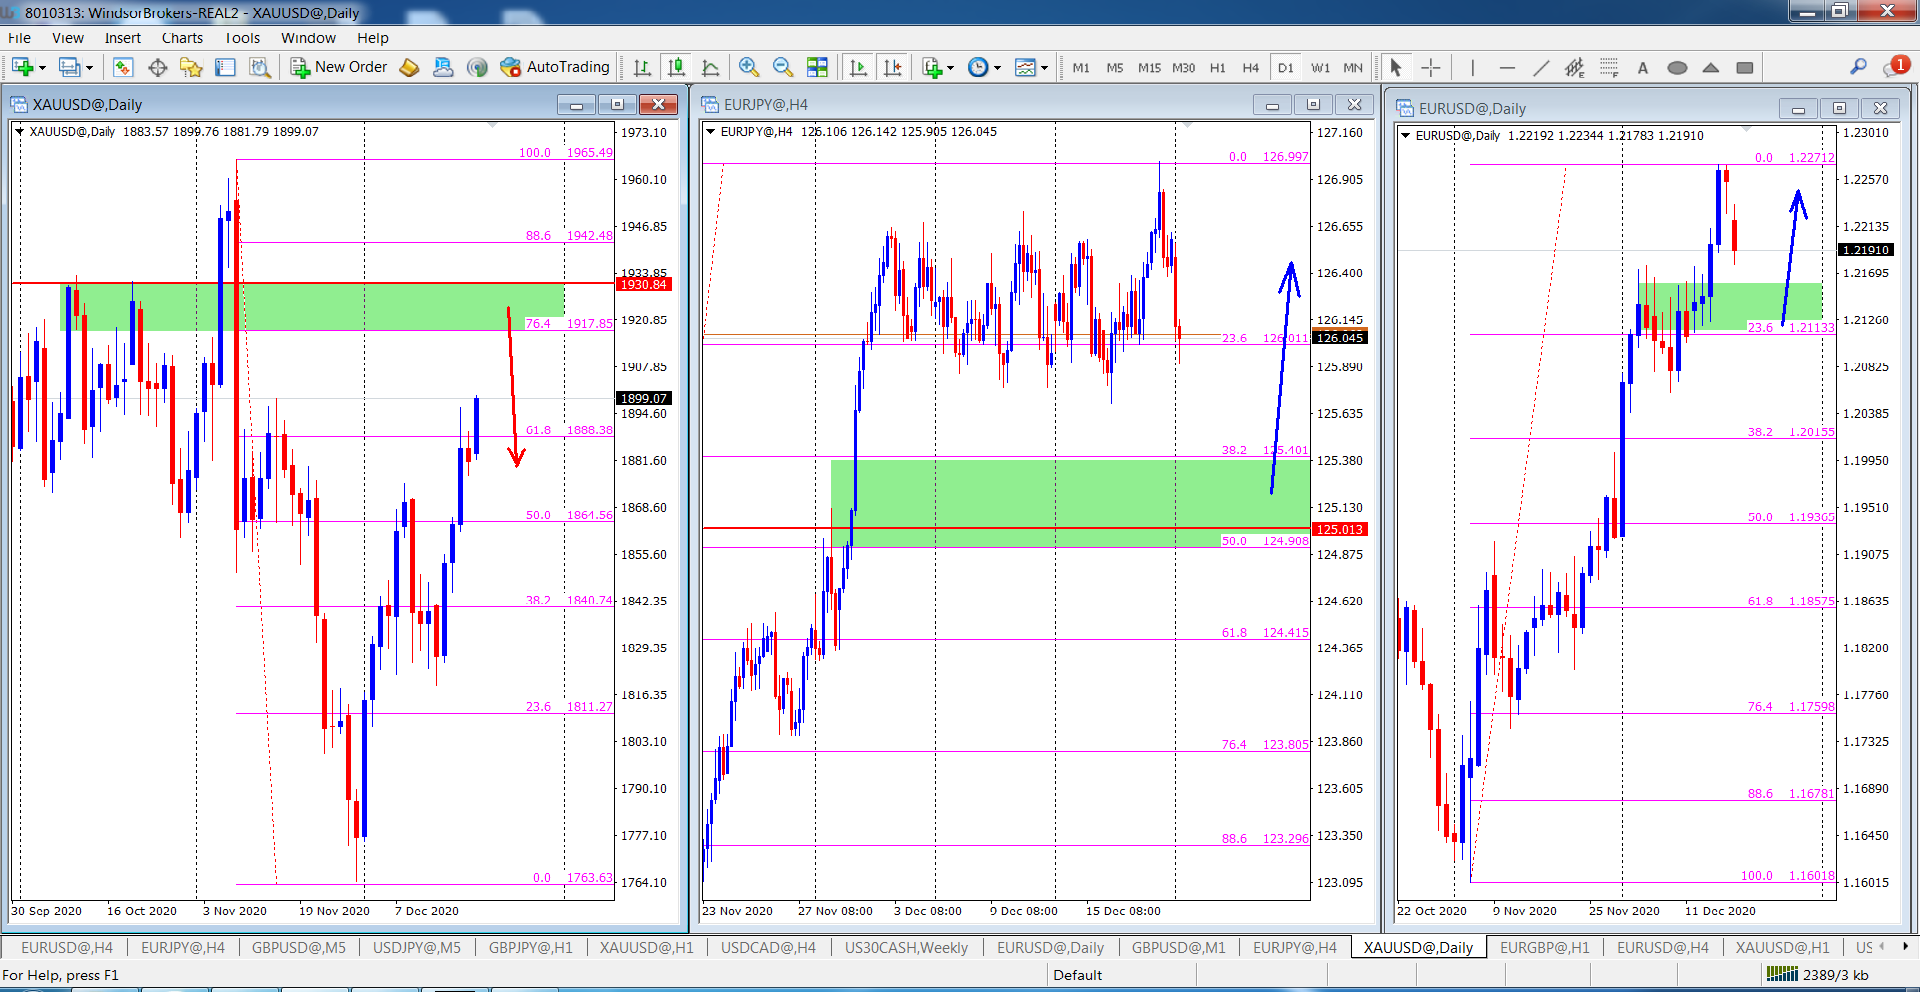Draw a triangle shape

(x=1711, y=67)
